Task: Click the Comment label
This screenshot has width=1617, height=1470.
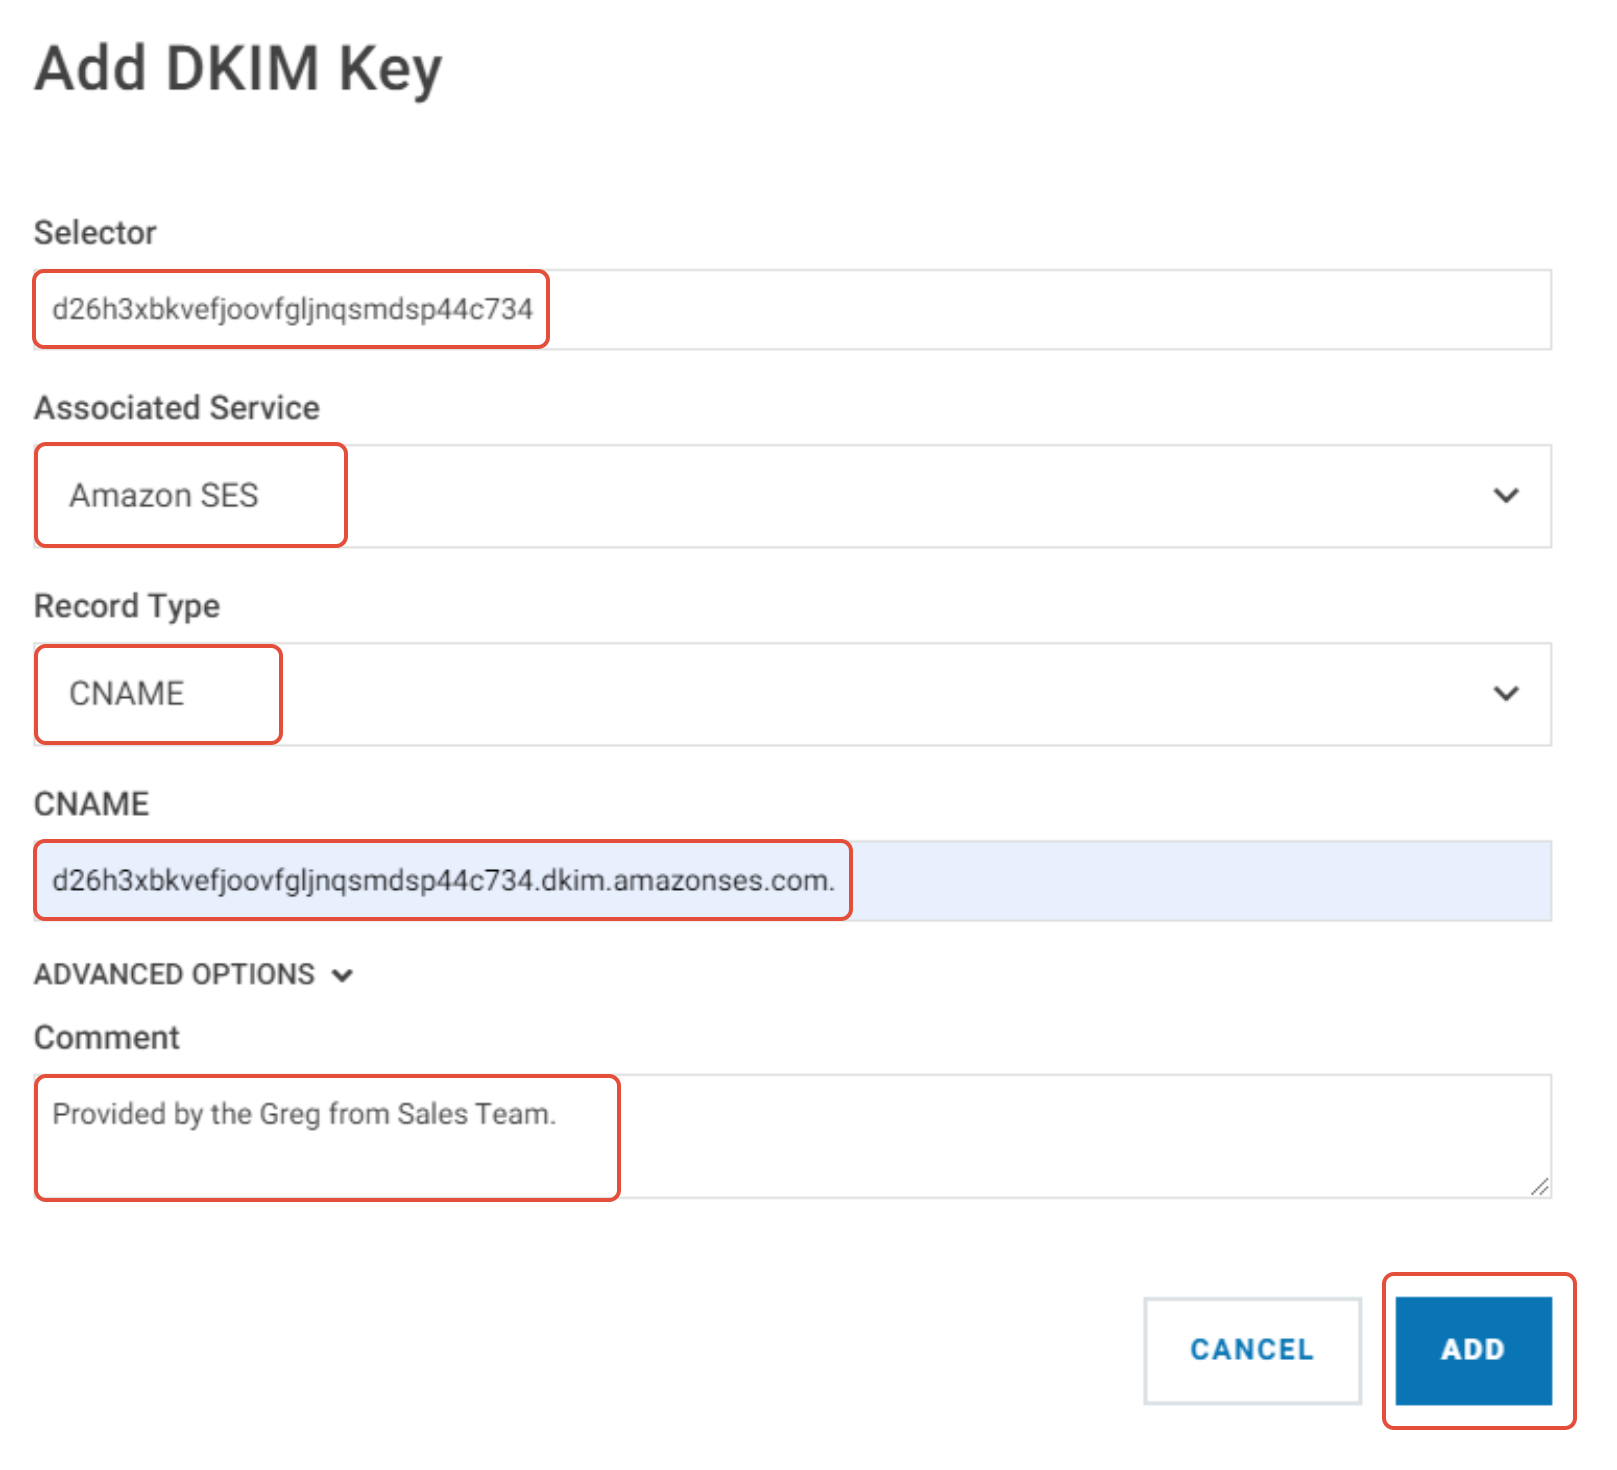Action: [x=107, y=1038]
